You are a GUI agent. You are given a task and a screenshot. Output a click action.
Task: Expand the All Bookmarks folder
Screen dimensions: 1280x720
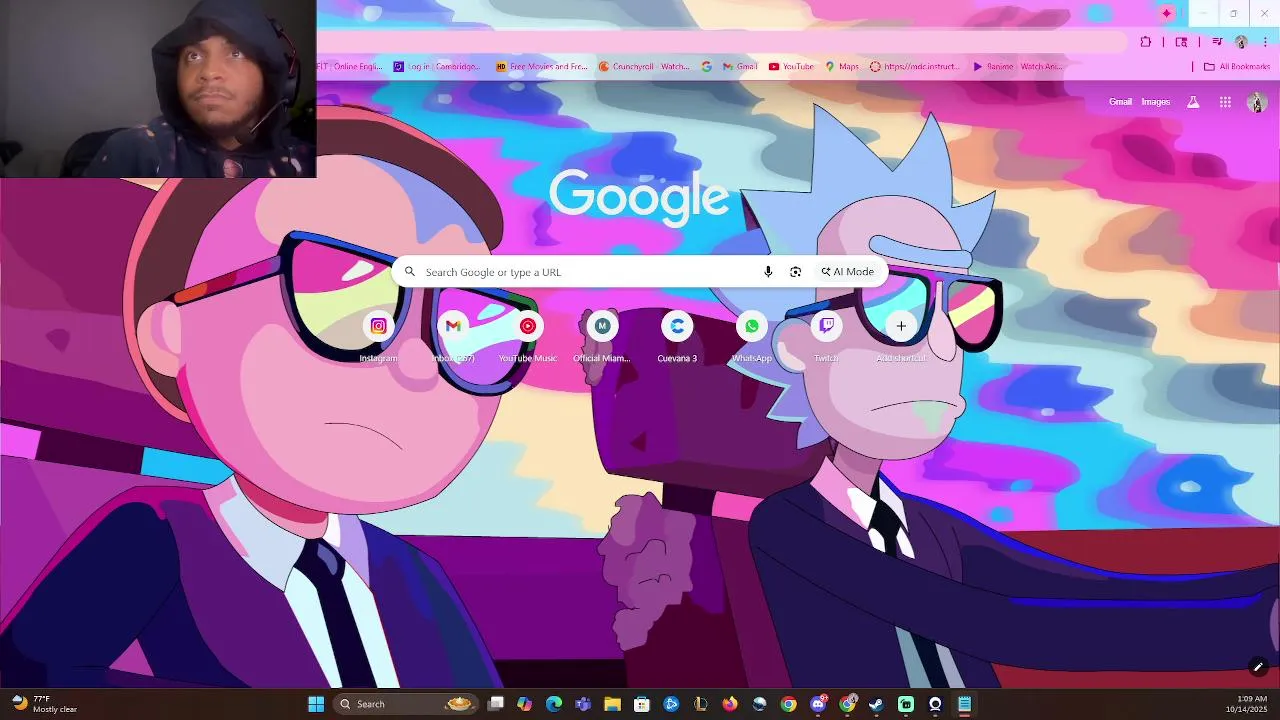(x=1237, y=67)
